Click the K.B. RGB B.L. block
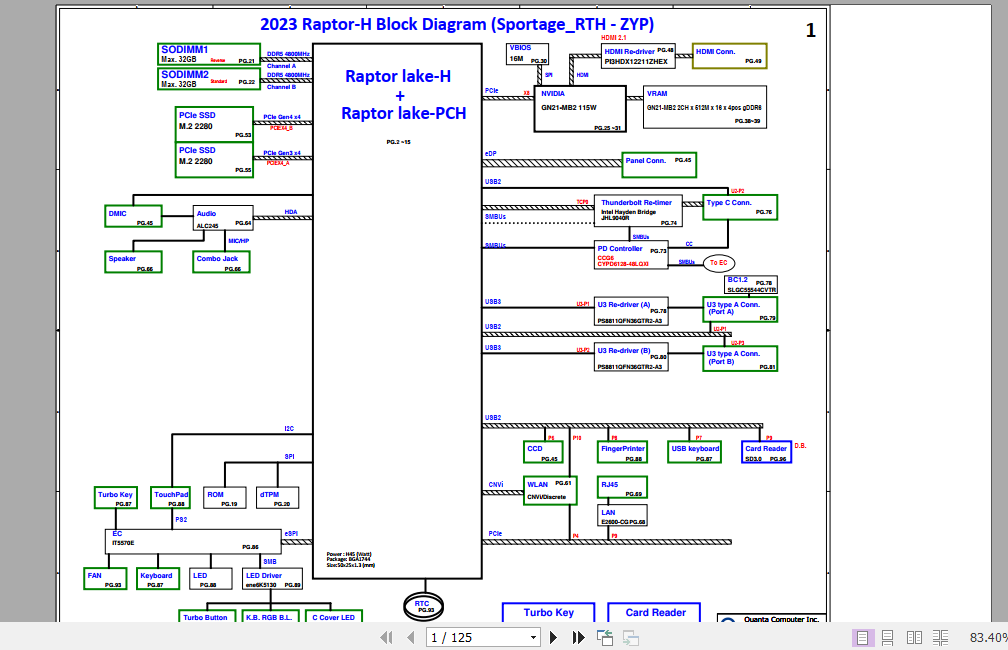Image resolution: width=1008 pixels, height=650 pixels. tap(269, 616)
